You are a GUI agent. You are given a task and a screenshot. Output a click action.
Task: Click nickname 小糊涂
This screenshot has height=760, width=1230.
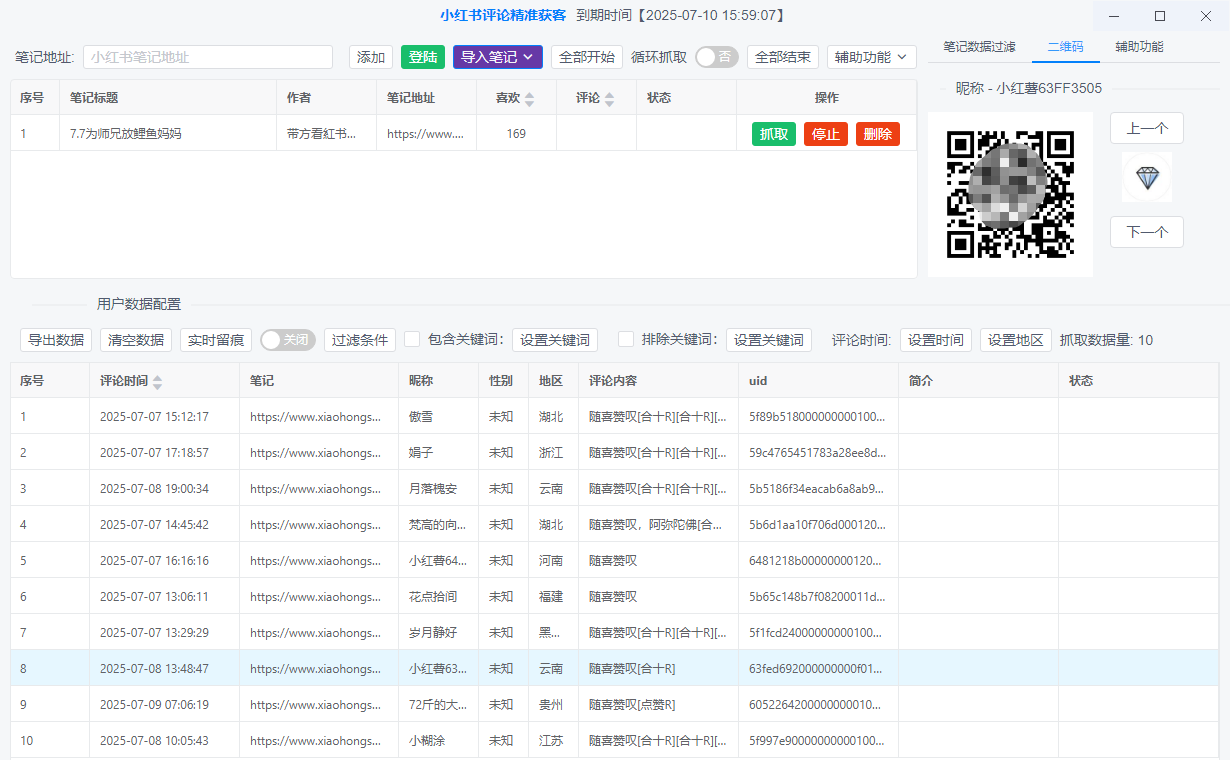point(428,741)
